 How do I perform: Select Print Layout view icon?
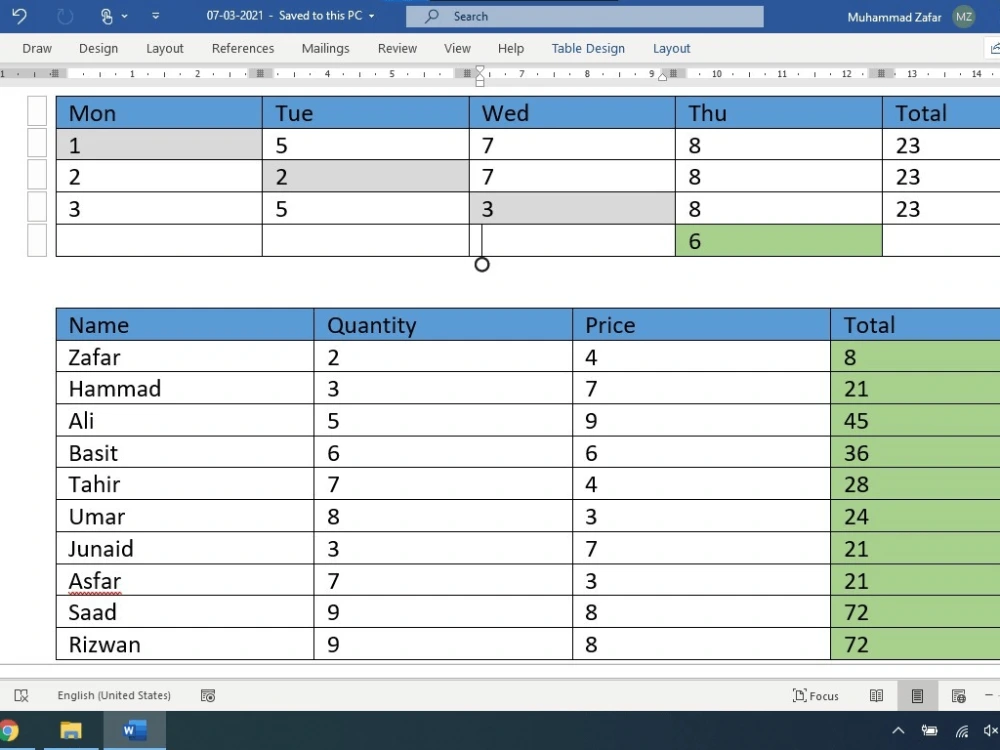coord(917,695)
